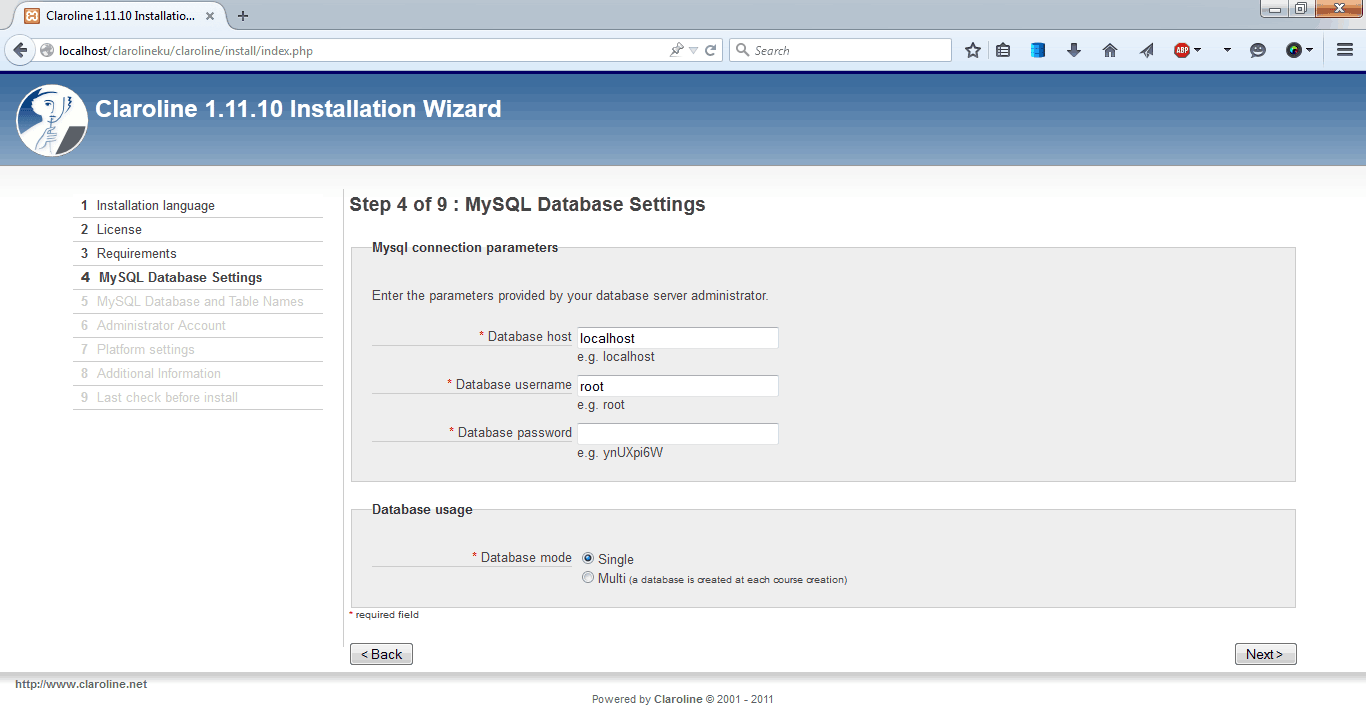Click the ABP Adblock Plus icon
The height and width of the screenshot is (714, 1366).
[1181, 49]
